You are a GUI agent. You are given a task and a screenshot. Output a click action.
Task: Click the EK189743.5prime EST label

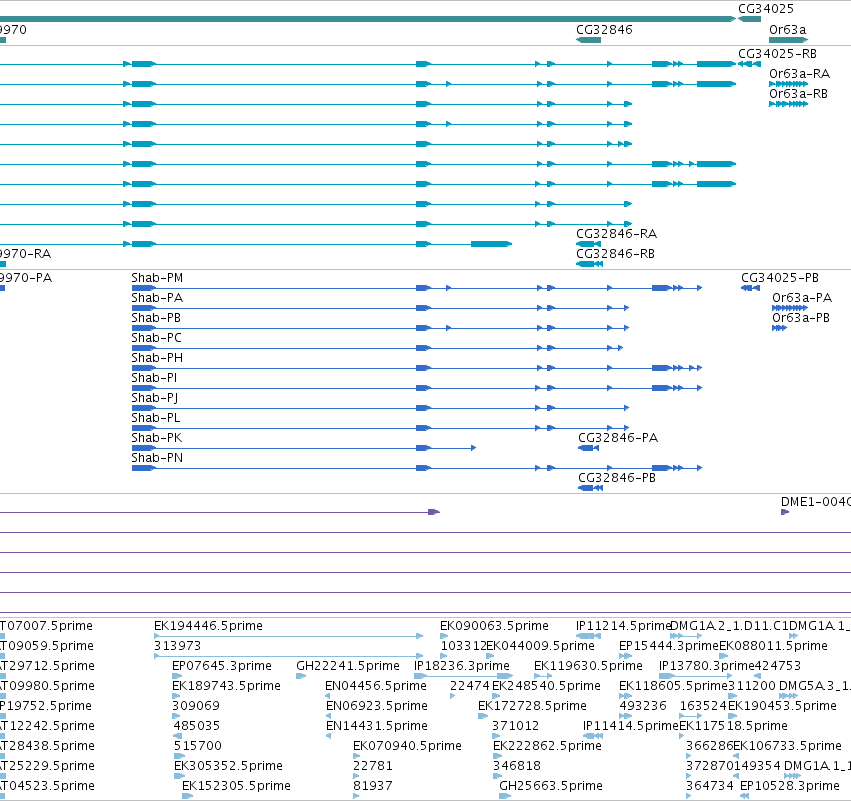click(226, 686)
